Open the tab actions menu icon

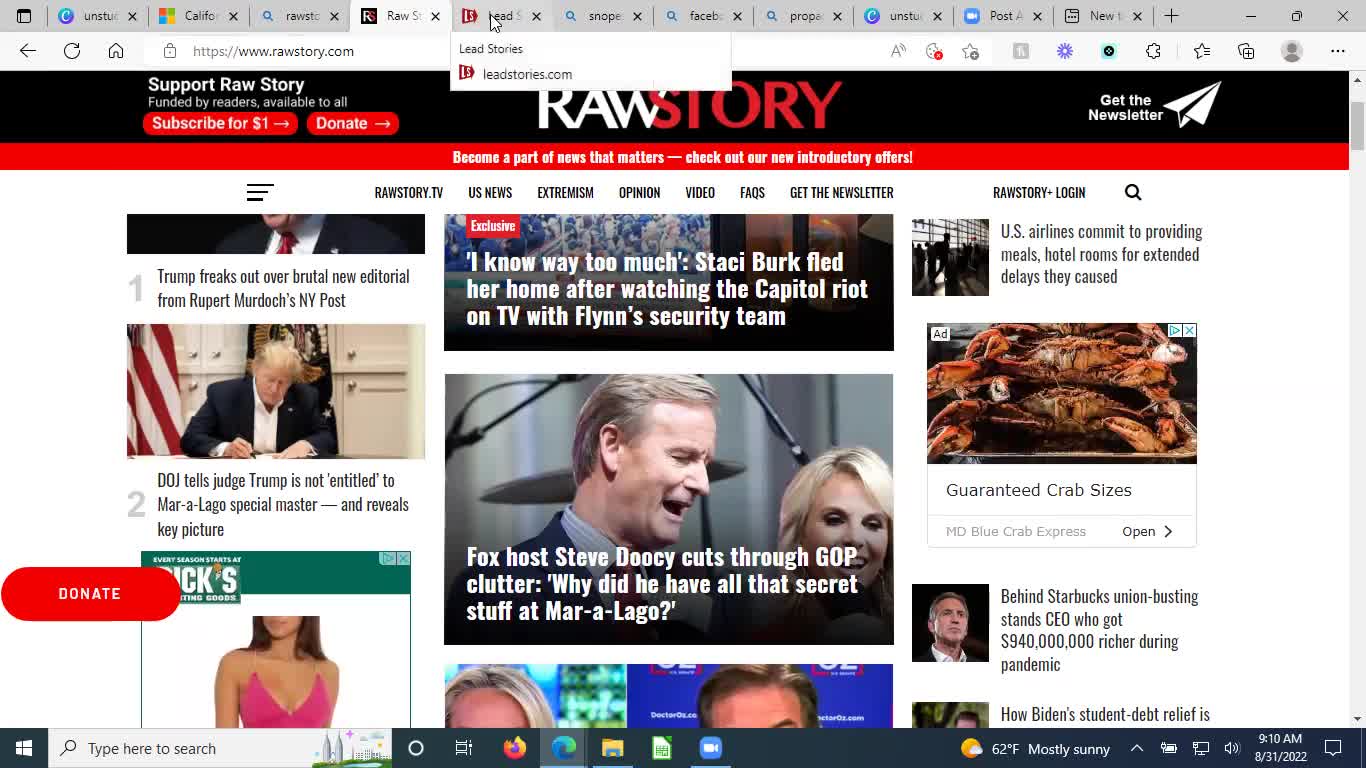tap(24, 16)
